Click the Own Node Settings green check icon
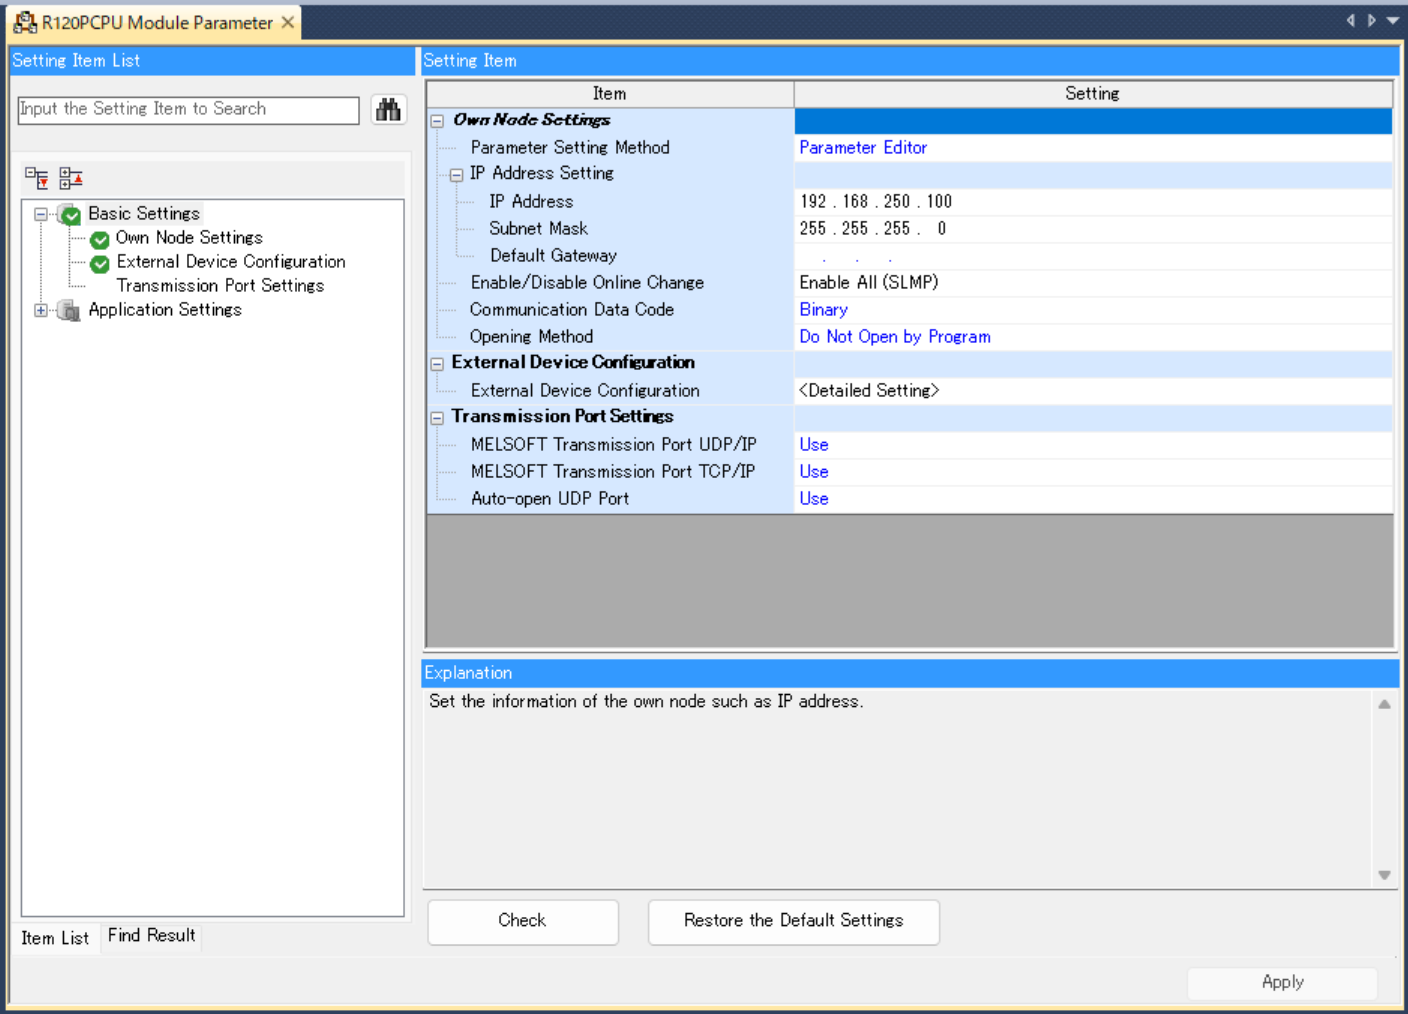The width and height of the screenshot is (1408, 1014). (100, 240)
